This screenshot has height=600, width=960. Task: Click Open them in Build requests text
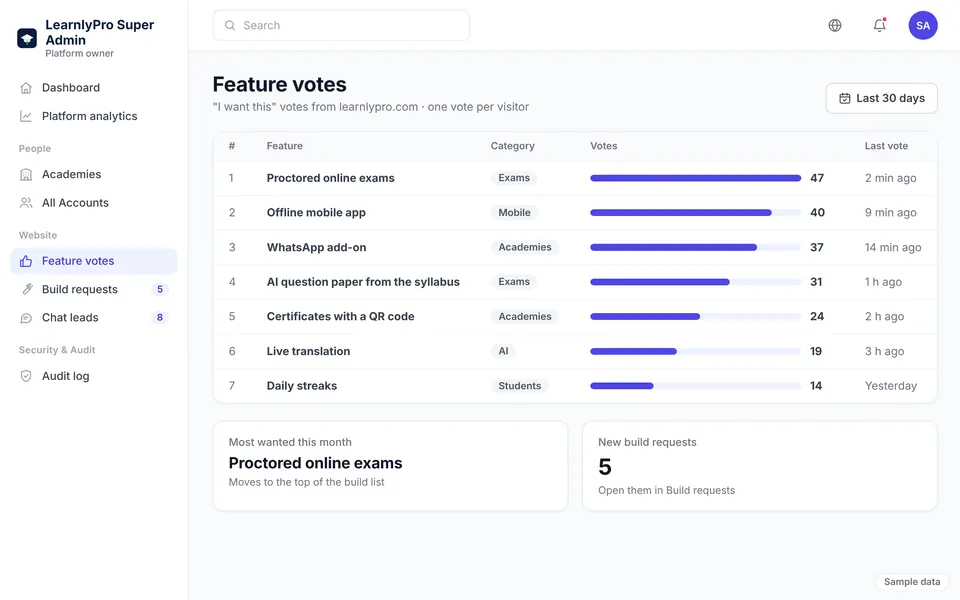(667, 490)
